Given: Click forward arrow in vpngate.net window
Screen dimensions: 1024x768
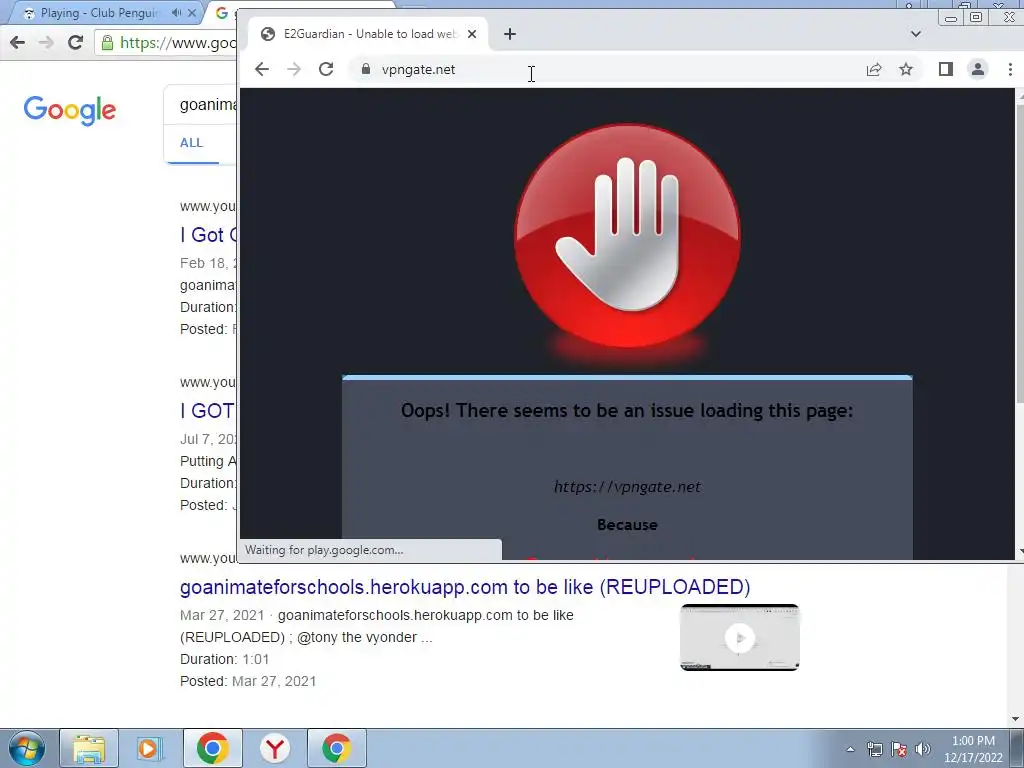Looking at the screenshot, I should point(294,69).
